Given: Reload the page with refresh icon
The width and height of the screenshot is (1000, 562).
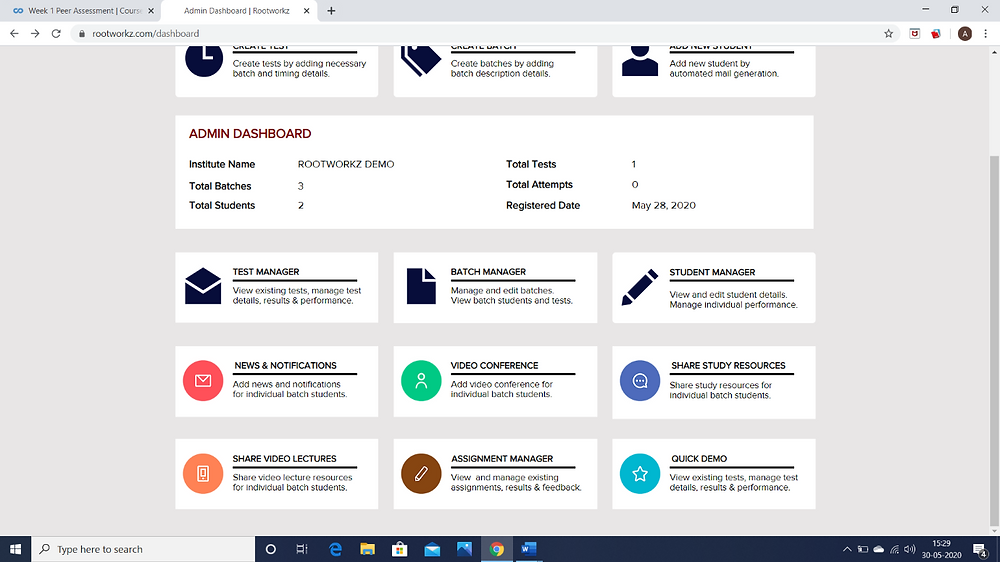Looking at the screenshot, I should 56,33.
